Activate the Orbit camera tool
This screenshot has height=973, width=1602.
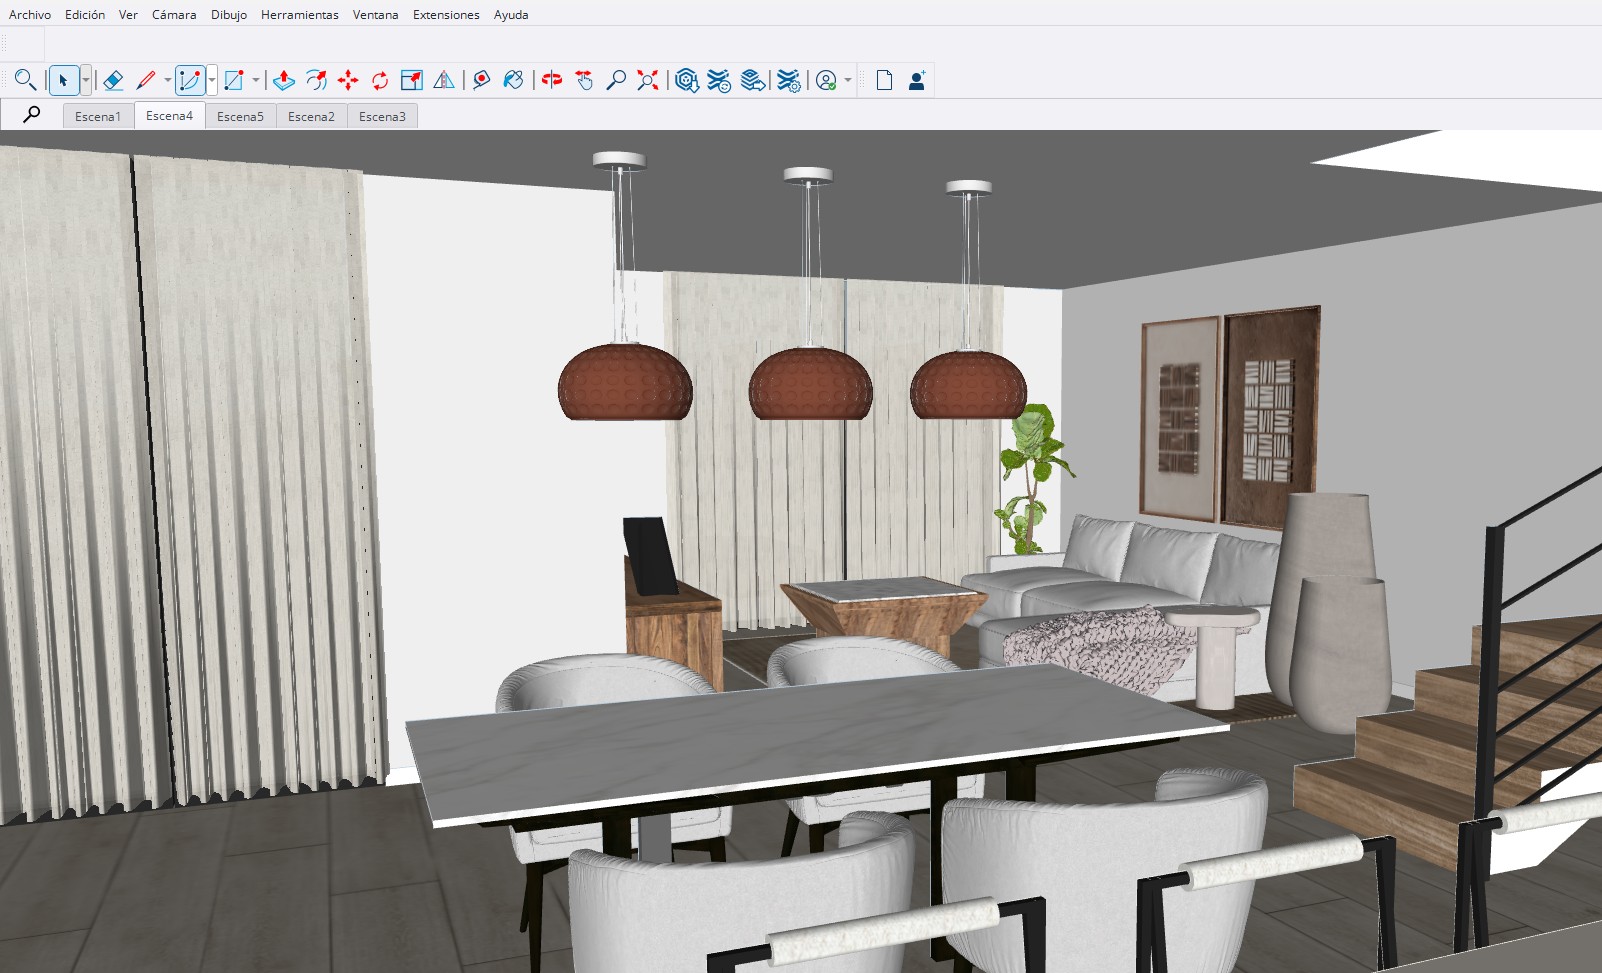pos(552,80)
